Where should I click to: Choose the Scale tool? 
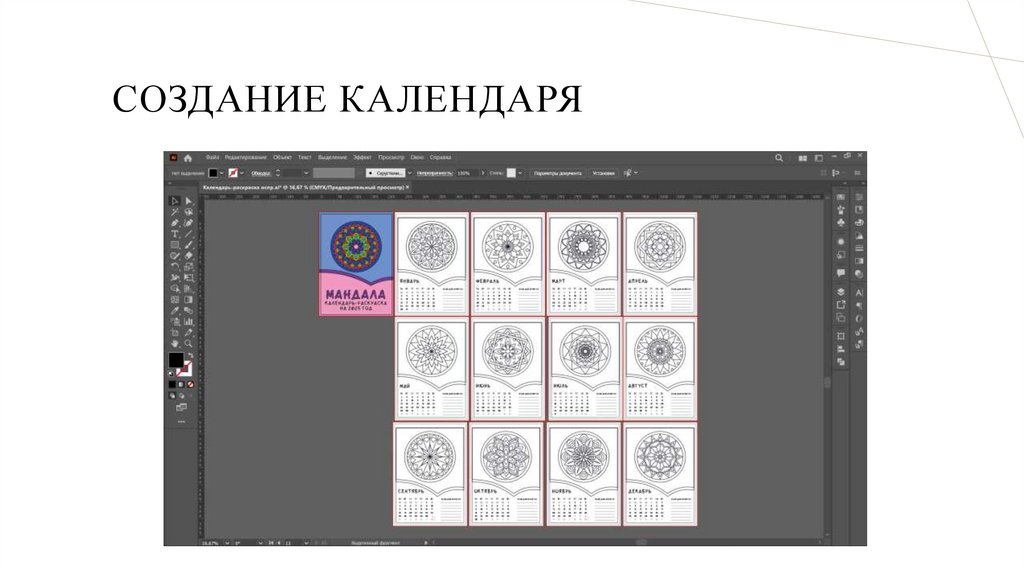click(189, 266)
